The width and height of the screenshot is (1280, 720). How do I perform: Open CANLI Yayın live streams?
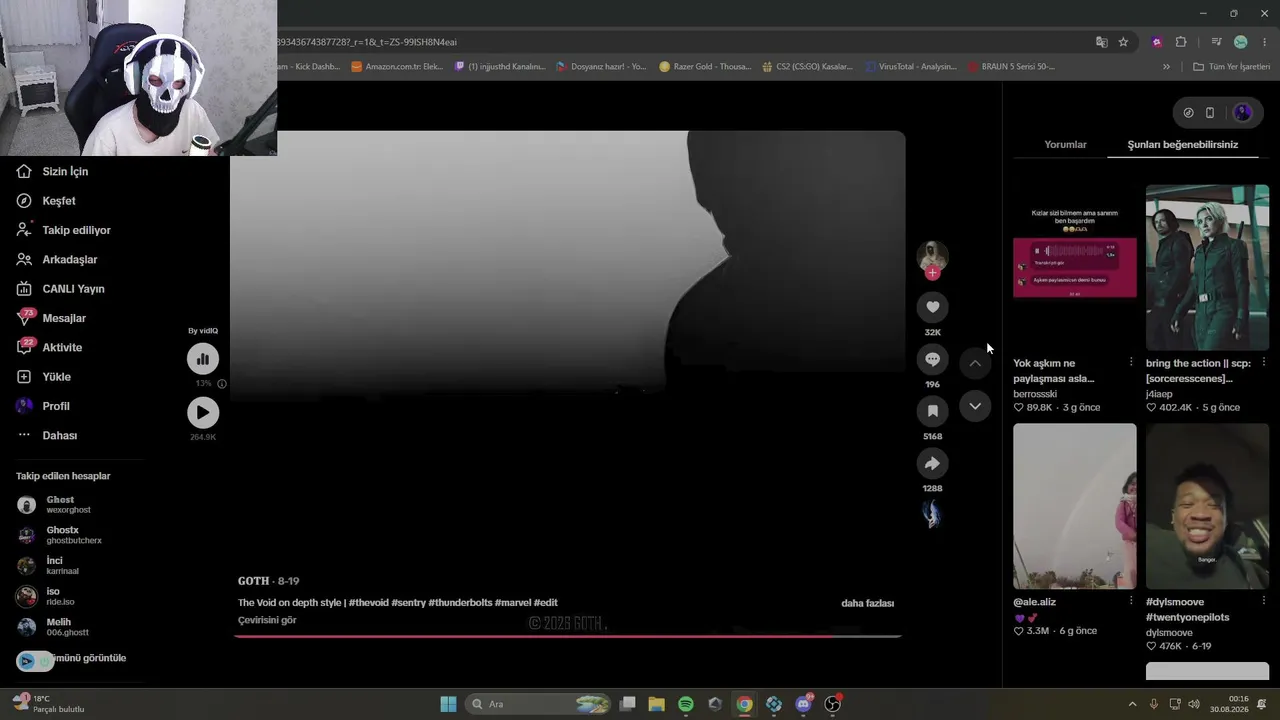(x=60, y=289)
